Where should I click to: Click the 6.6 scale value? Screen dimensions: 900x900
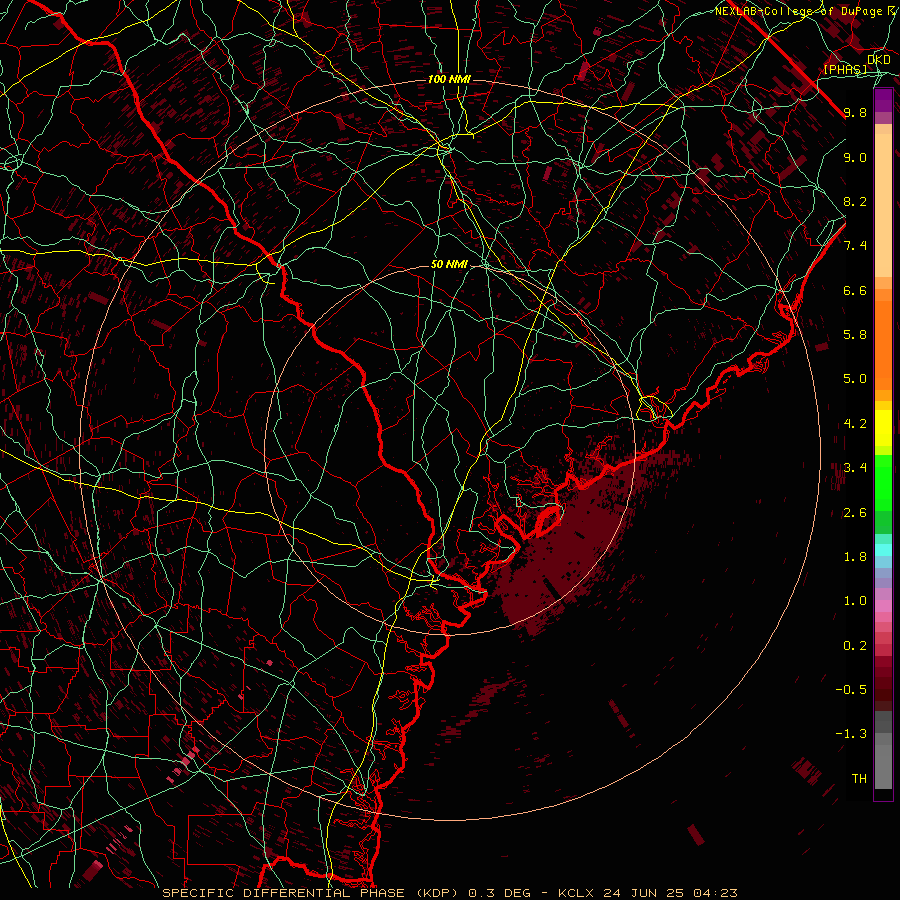tap(855, 290)
